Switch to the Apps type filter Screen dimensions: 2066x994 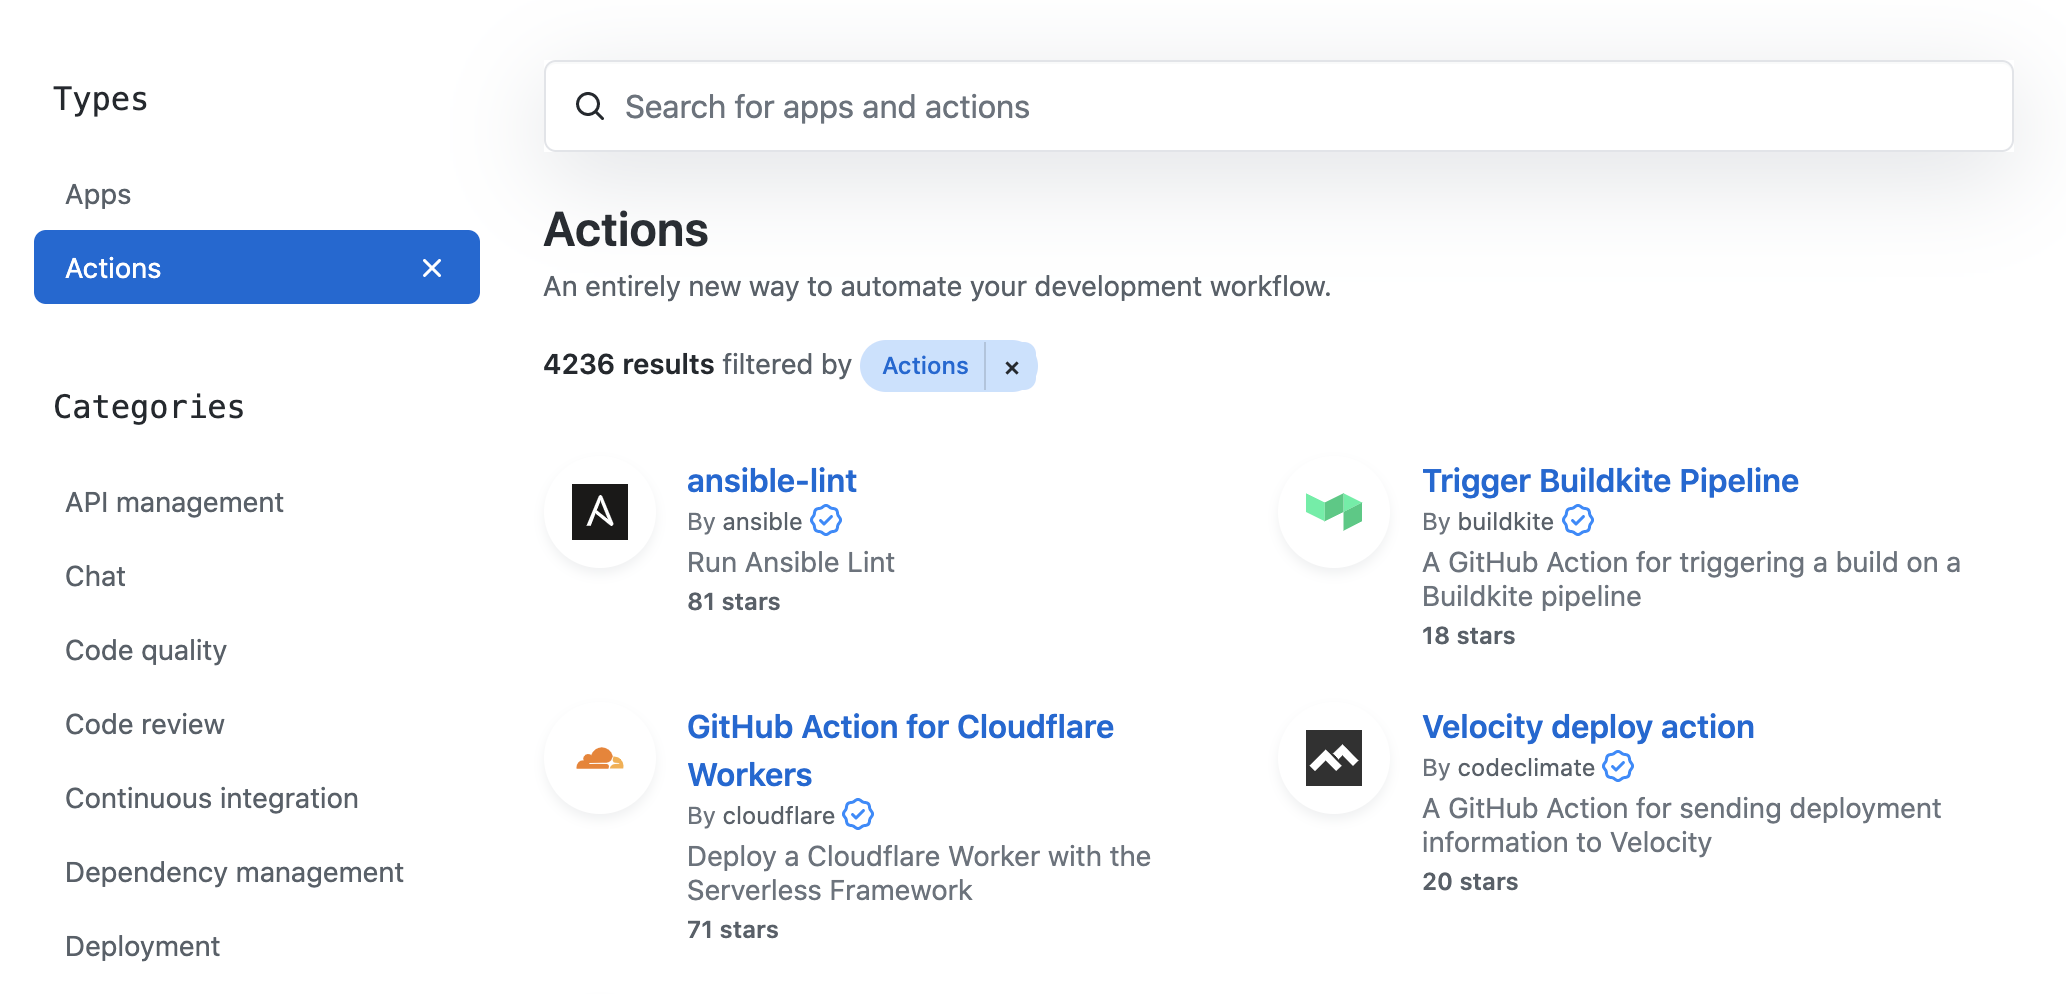point(97,194)
